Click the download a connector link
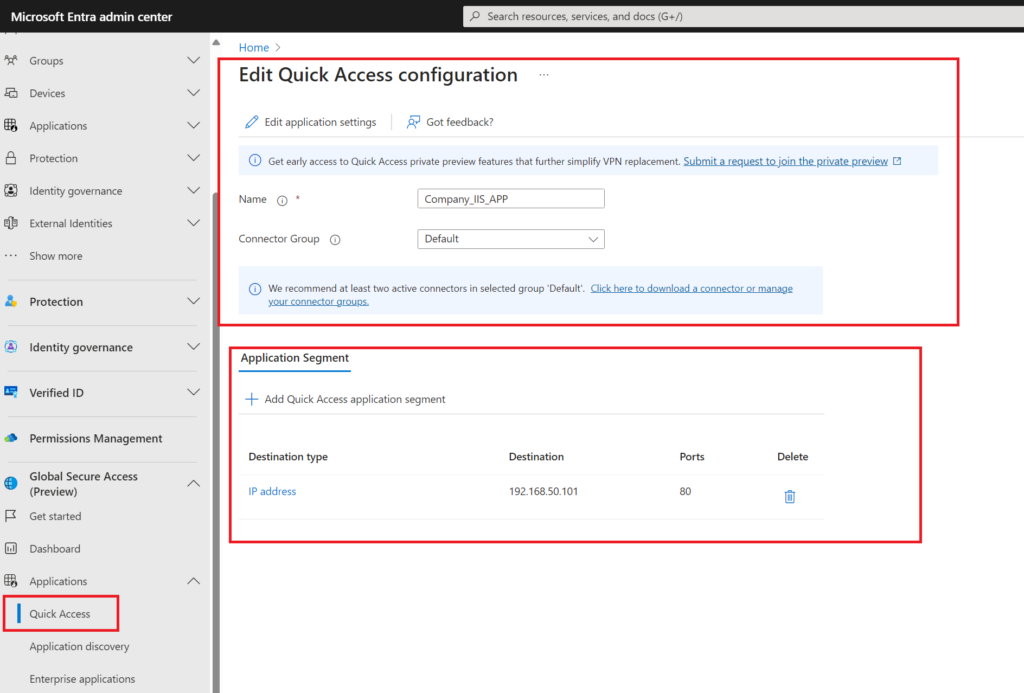 point(692,288)
